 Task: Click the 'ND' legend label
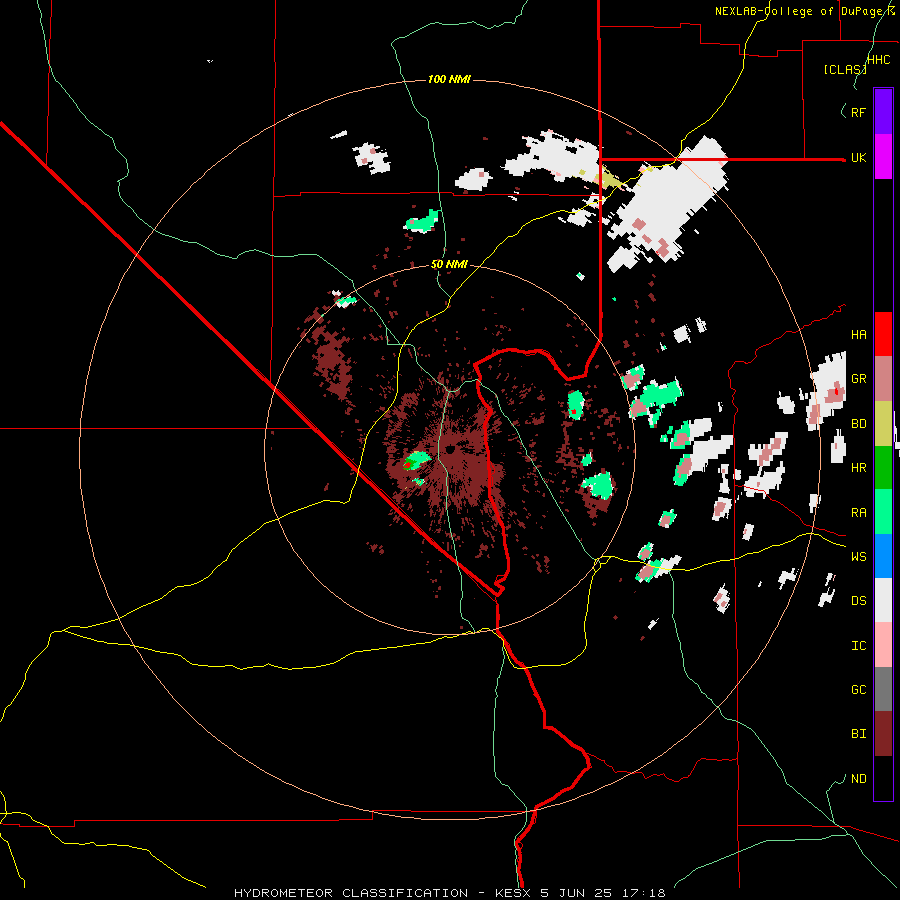[x=858, y=779]
